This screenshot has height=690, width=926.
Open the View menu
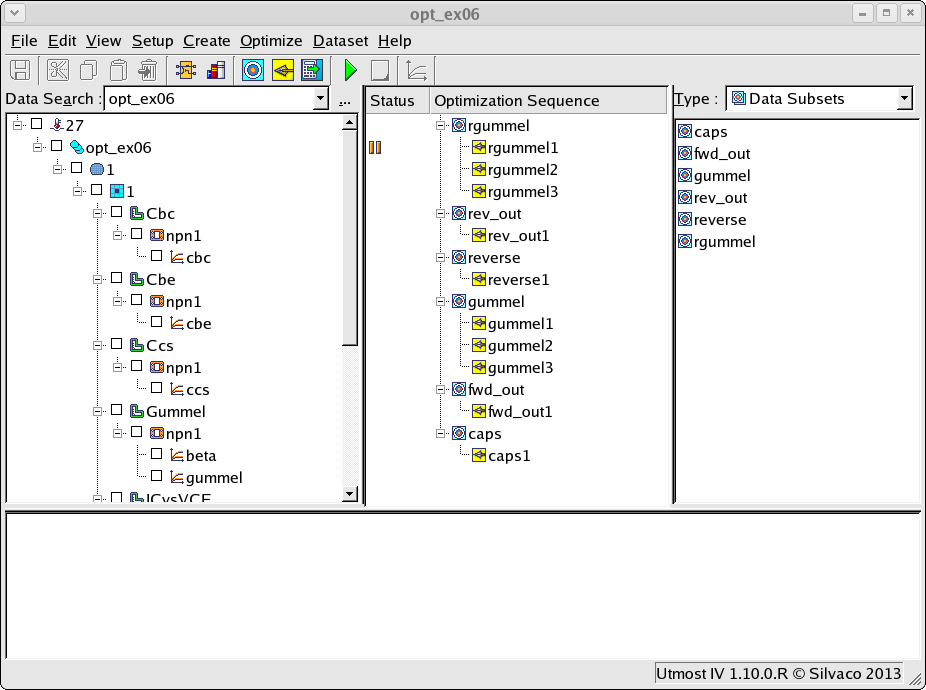(x=103, y=41)
